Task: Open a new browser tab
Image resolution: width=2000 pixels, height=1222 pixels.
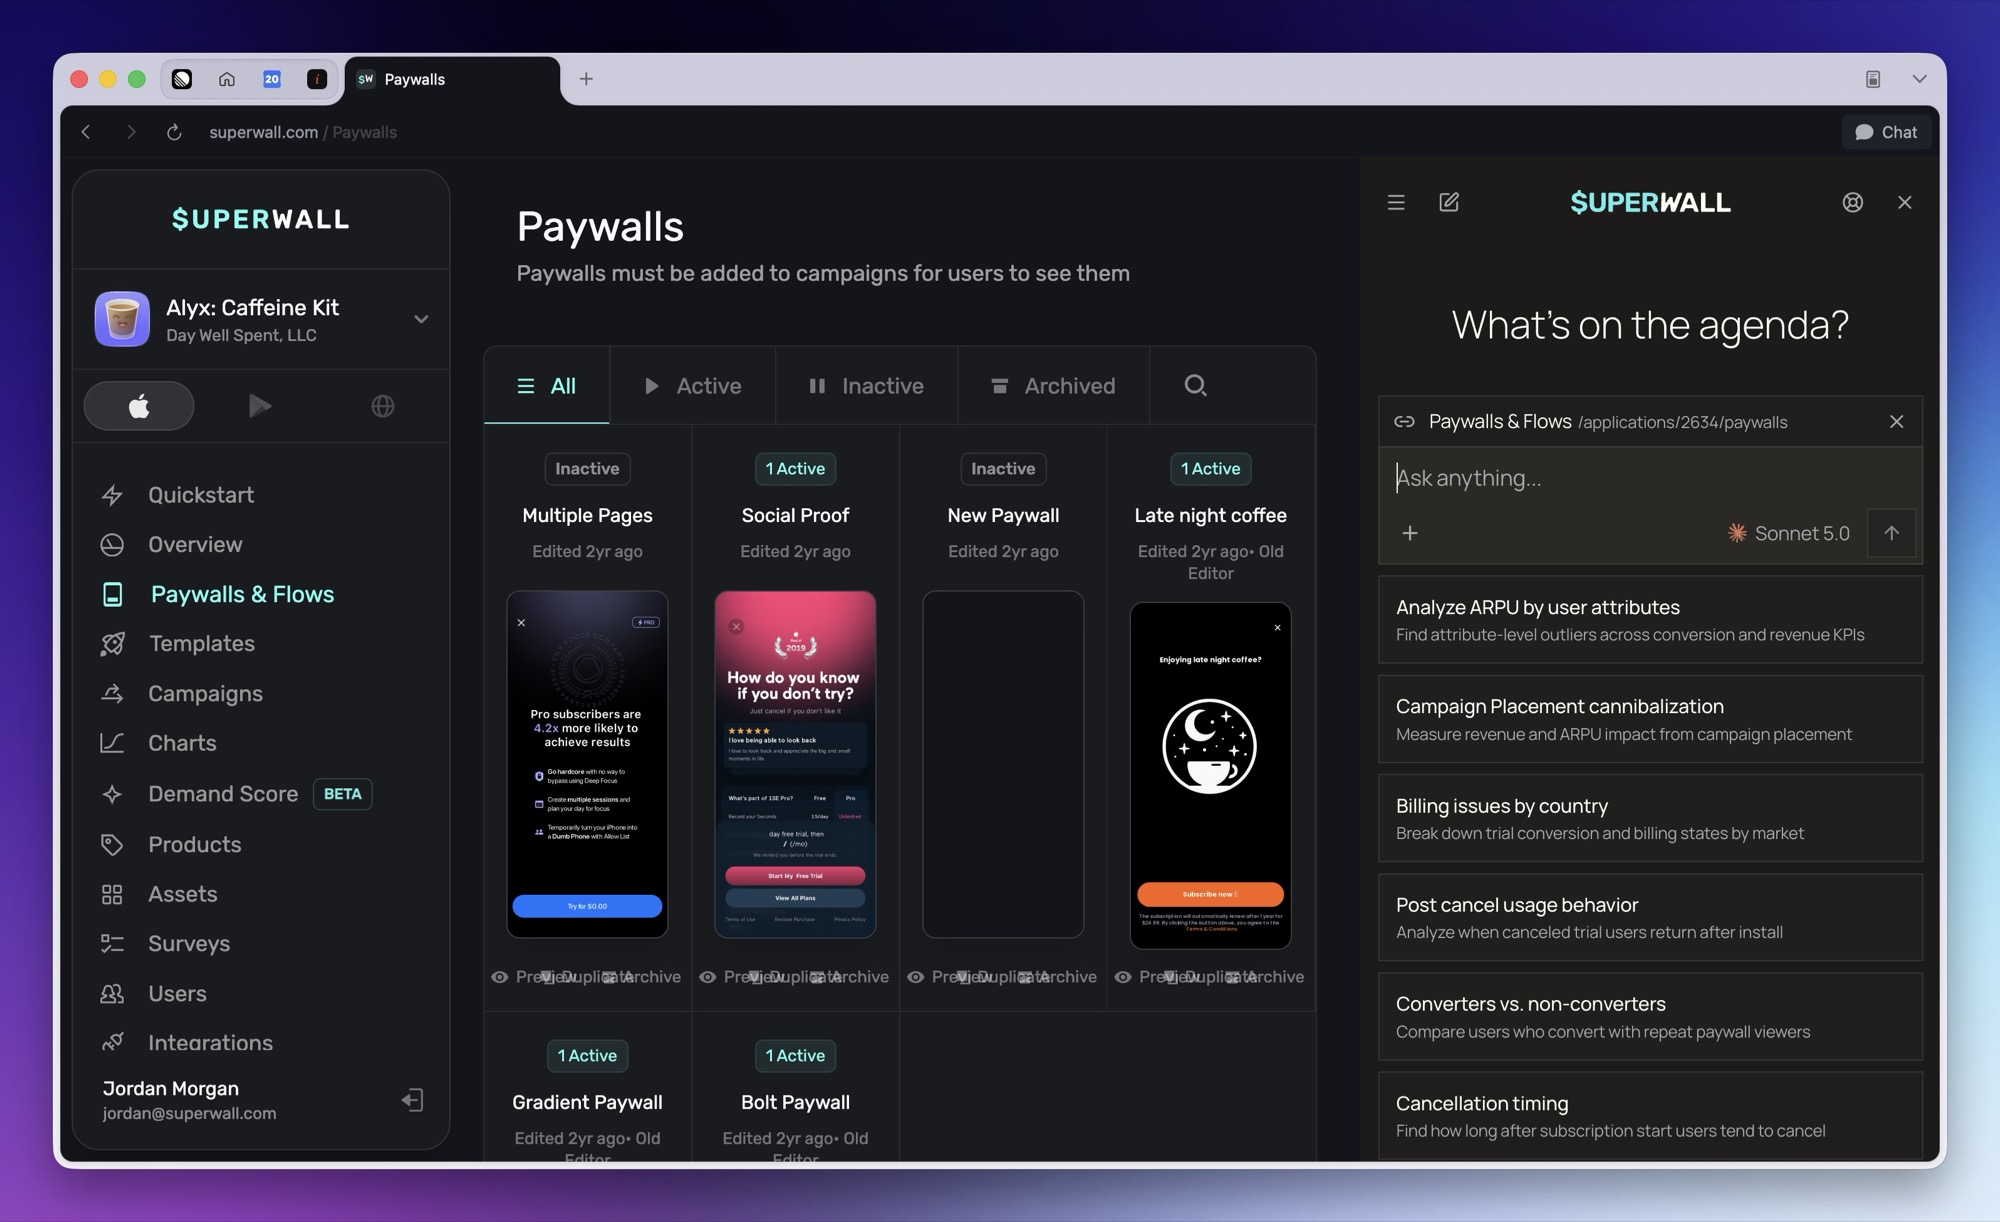Action: pos(586,79)
